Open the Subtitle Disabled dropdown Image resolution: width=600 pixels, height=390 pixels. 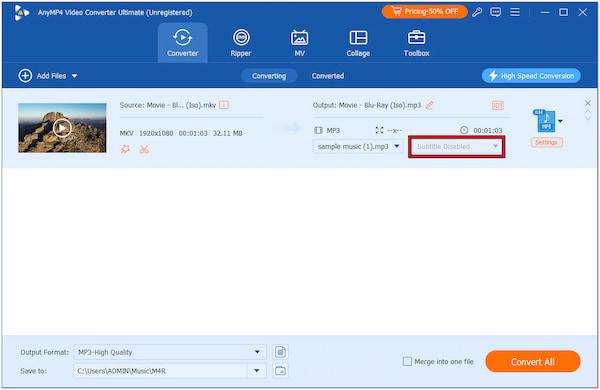(457, 147)
